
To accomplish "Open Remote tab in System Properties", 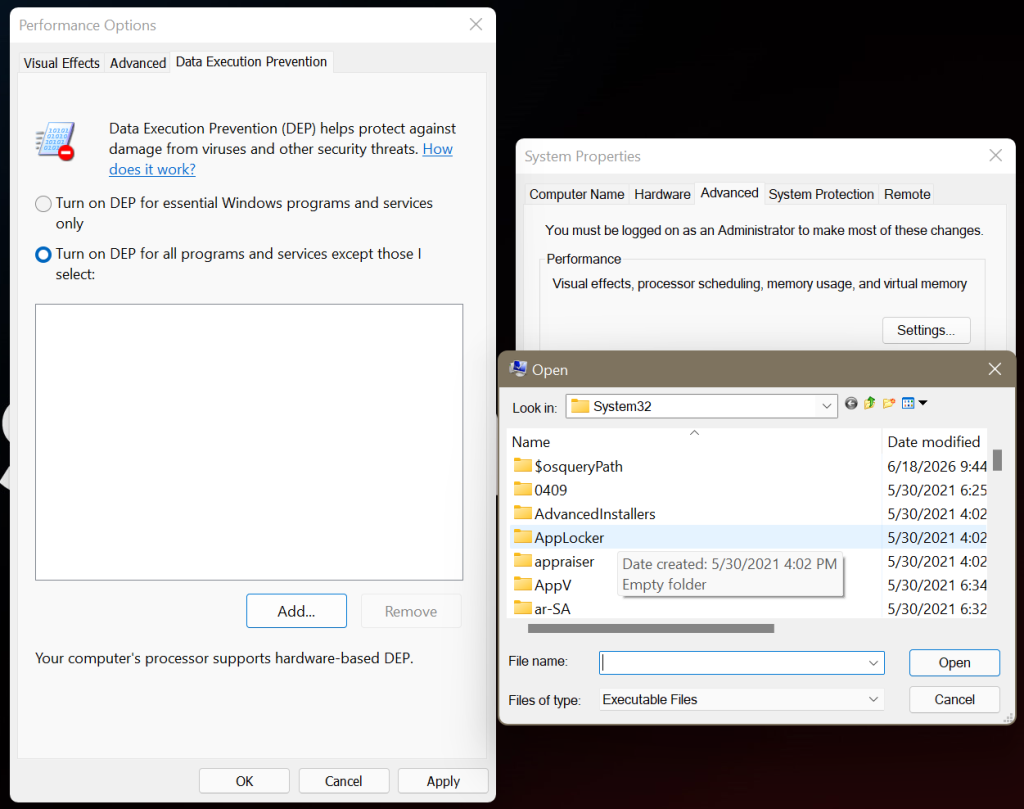I will [x=906, y=195].
